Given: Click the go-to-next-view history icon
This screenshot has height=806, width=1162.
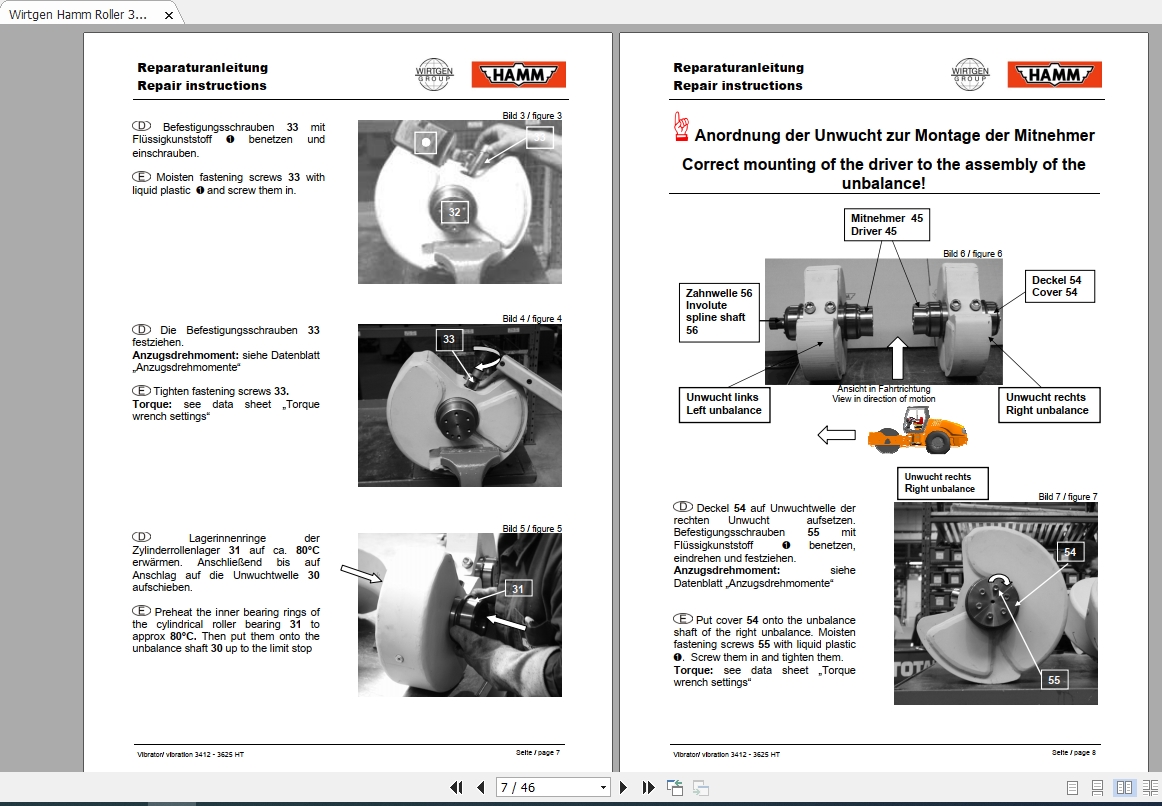Looking at the screenshot, I should coord(700,787).
